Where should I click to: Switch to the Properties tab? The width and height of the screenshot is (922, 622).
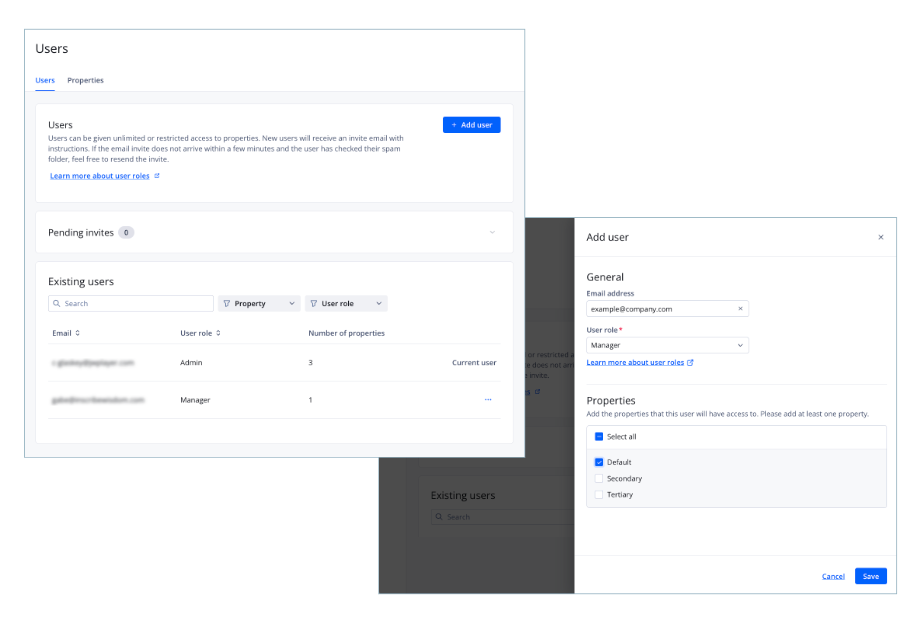point(85,80)
